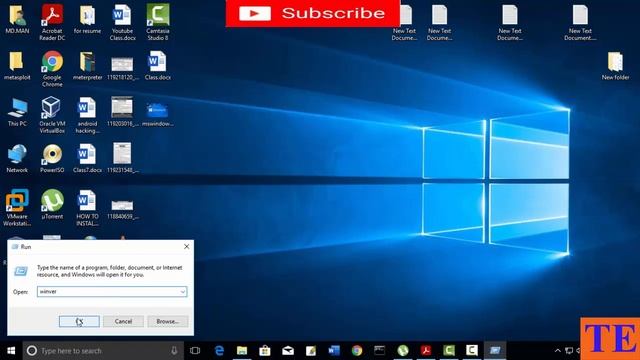Image resolution: width=640 pixels, height=360 pixels.
Task: Launch Microsoft Edge from the taskbar
Action: [x=219, y=351]
